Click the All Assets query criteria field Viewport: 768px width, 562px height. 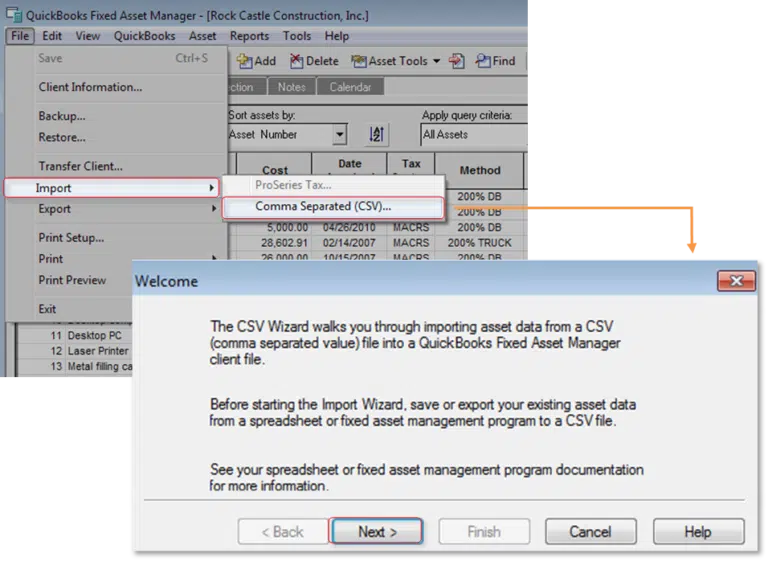(474, 134)
